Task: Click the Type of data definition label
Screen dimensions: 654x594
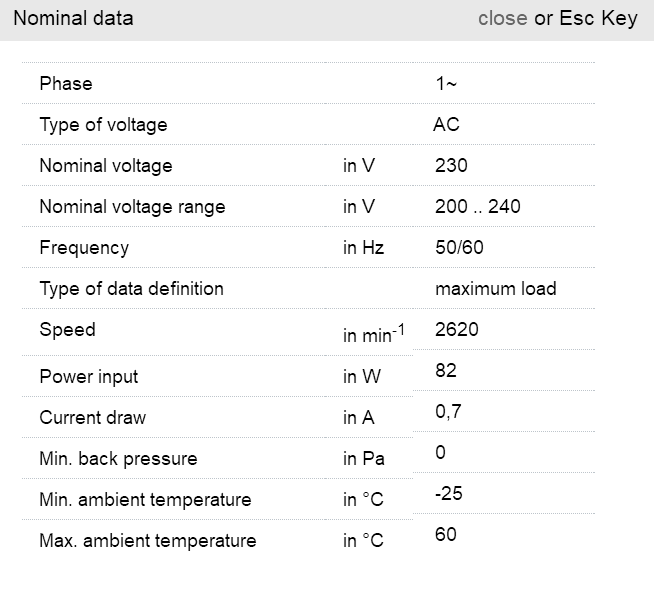Action: 131,289
